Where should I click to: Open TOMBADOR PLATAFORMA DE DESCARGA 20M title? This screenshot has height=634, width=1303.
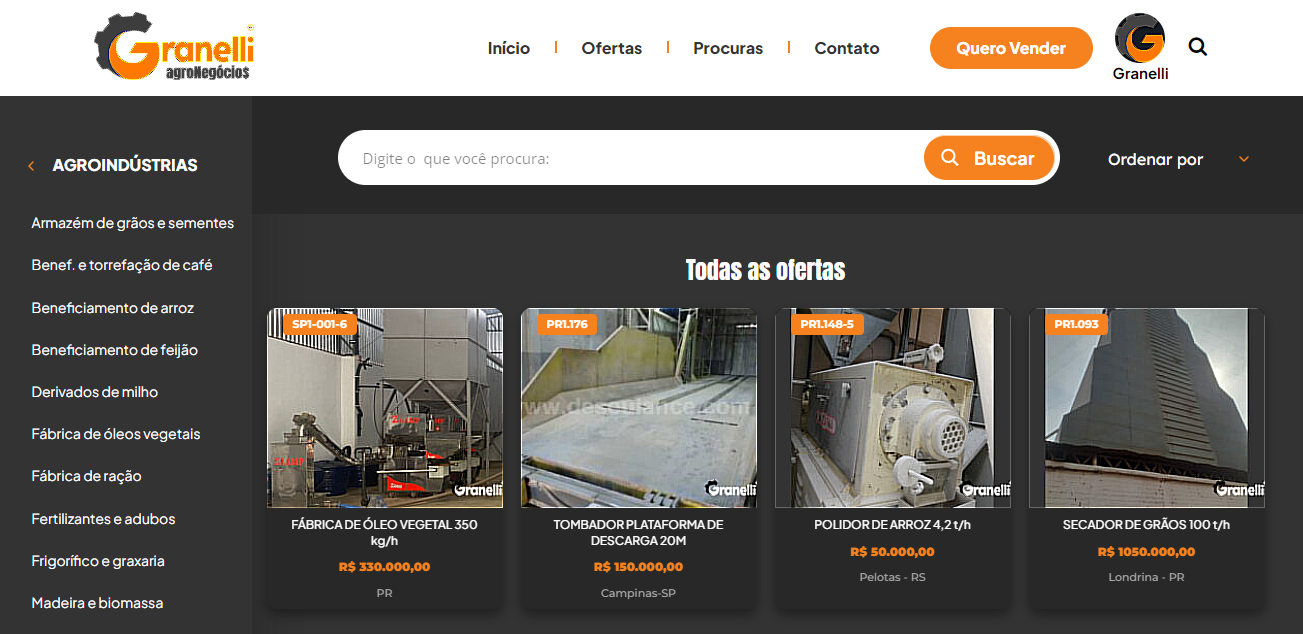click(x=639, y=533)
